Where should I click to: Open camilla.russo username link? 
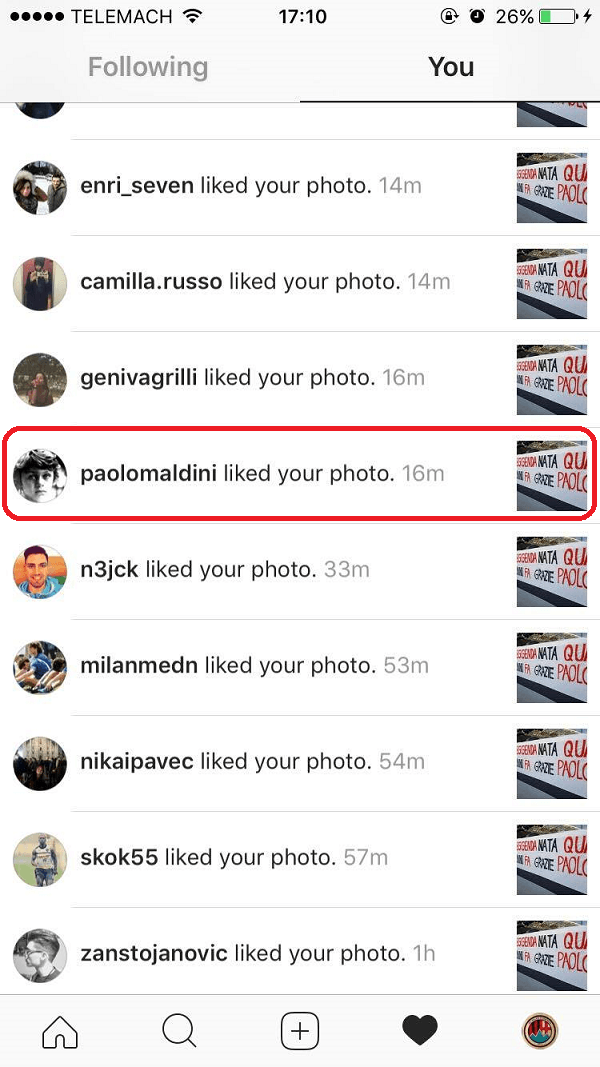[x=151, y=281]
